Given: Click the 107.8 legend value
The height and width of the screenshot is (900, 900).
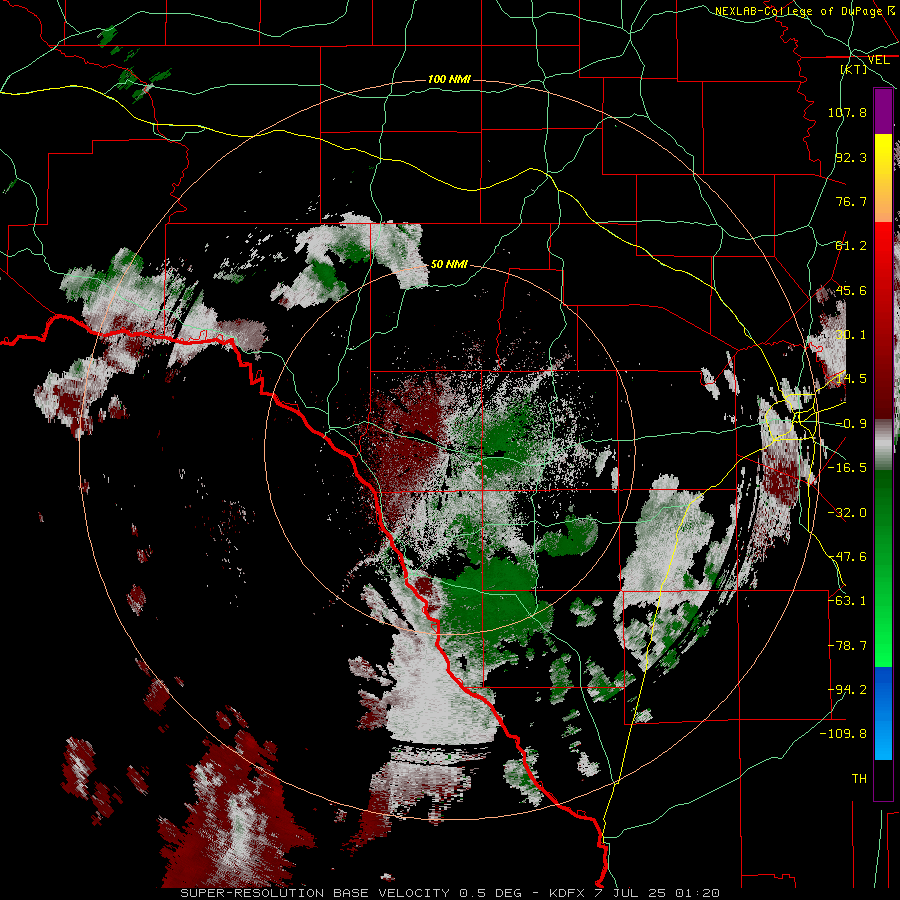Looking at the screenshot, I should click(847, 112).
